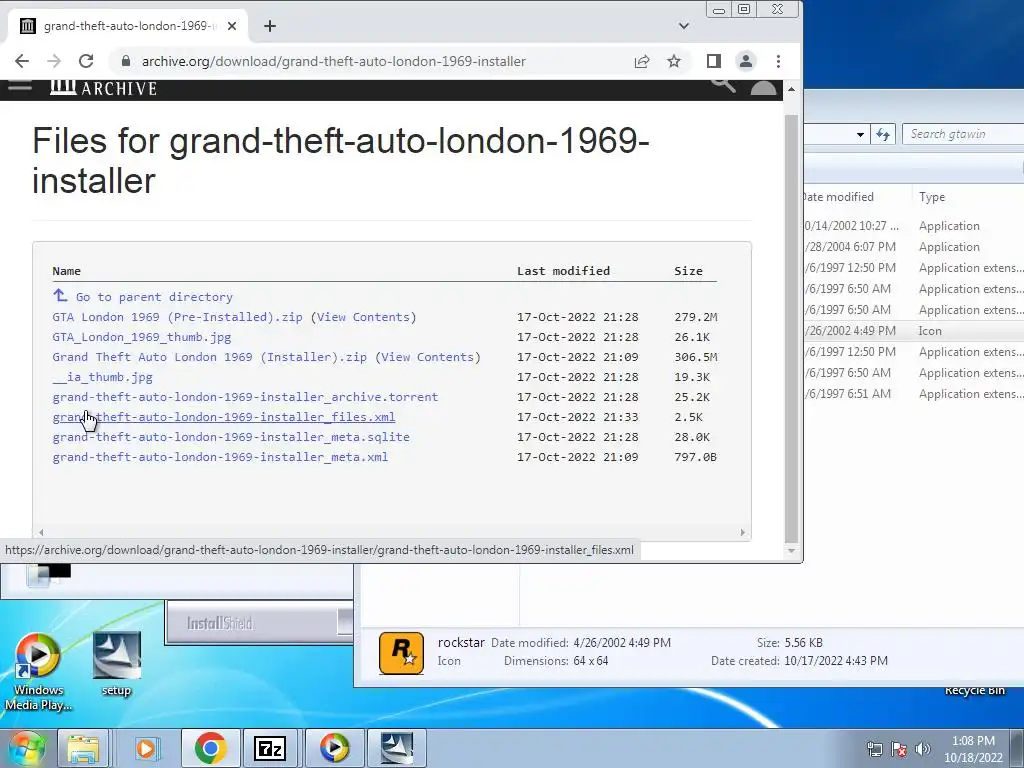Reload the archive.org page

86,61
